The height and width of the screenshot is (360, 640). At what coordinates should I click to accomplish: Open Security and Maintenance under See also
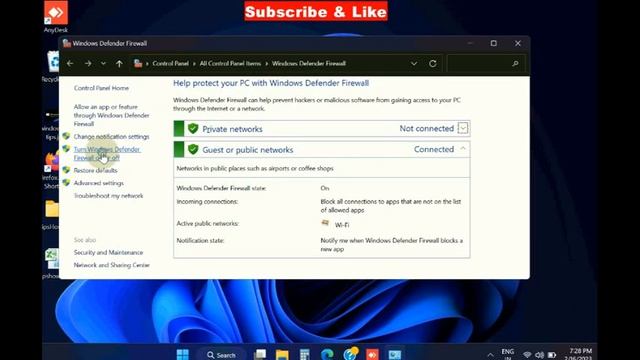[x=109, y=253]
